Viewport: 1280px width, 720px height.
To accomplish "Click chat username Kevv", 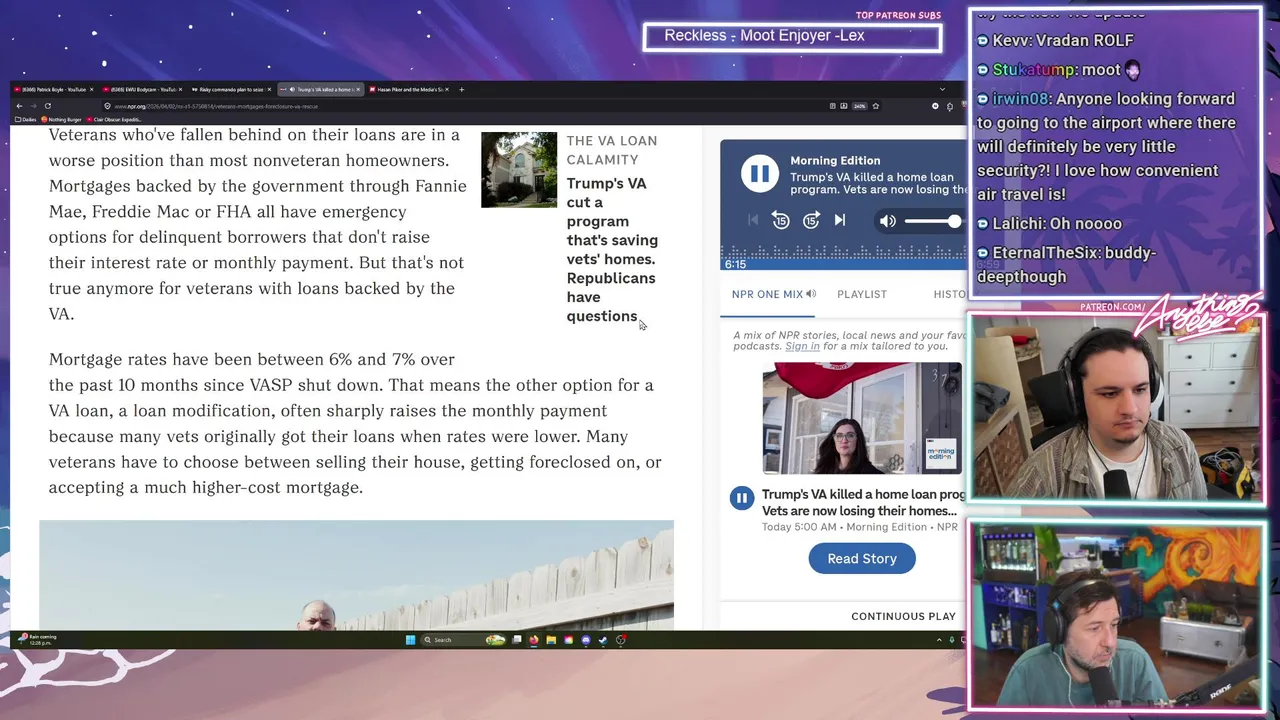I will tap(1010, 41).
